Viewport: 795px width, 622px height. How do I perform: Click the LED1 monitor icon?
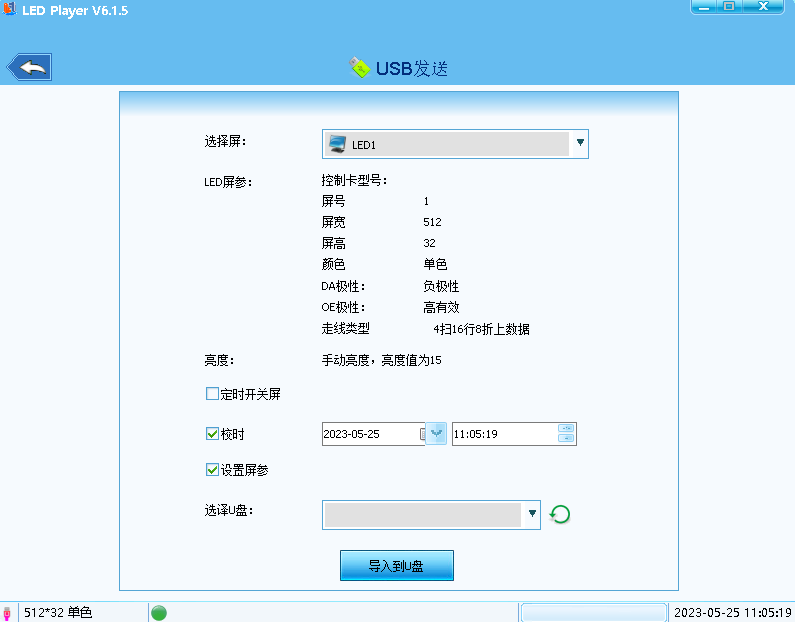click(x=337, y=144)
